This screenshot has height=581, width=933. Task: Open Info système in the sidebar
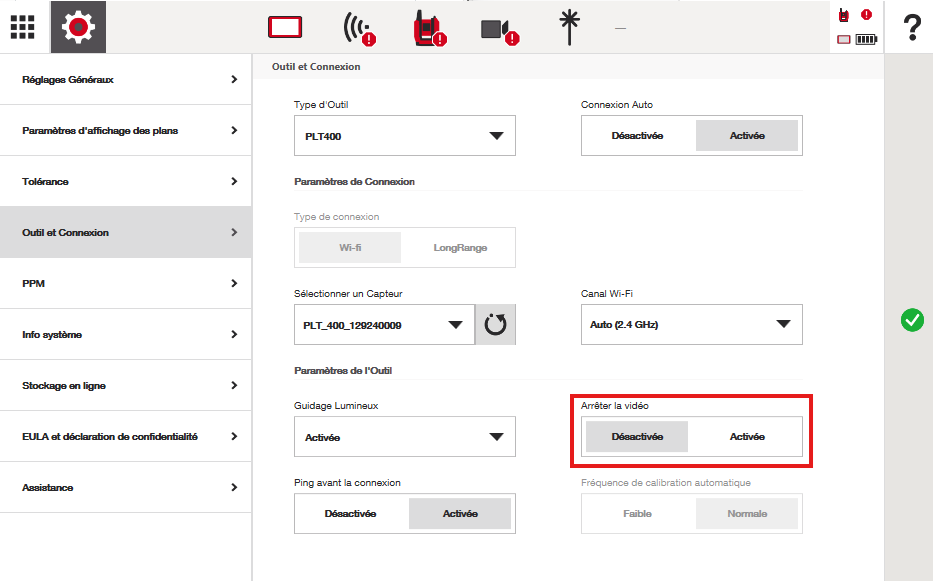tap(125, 335)
